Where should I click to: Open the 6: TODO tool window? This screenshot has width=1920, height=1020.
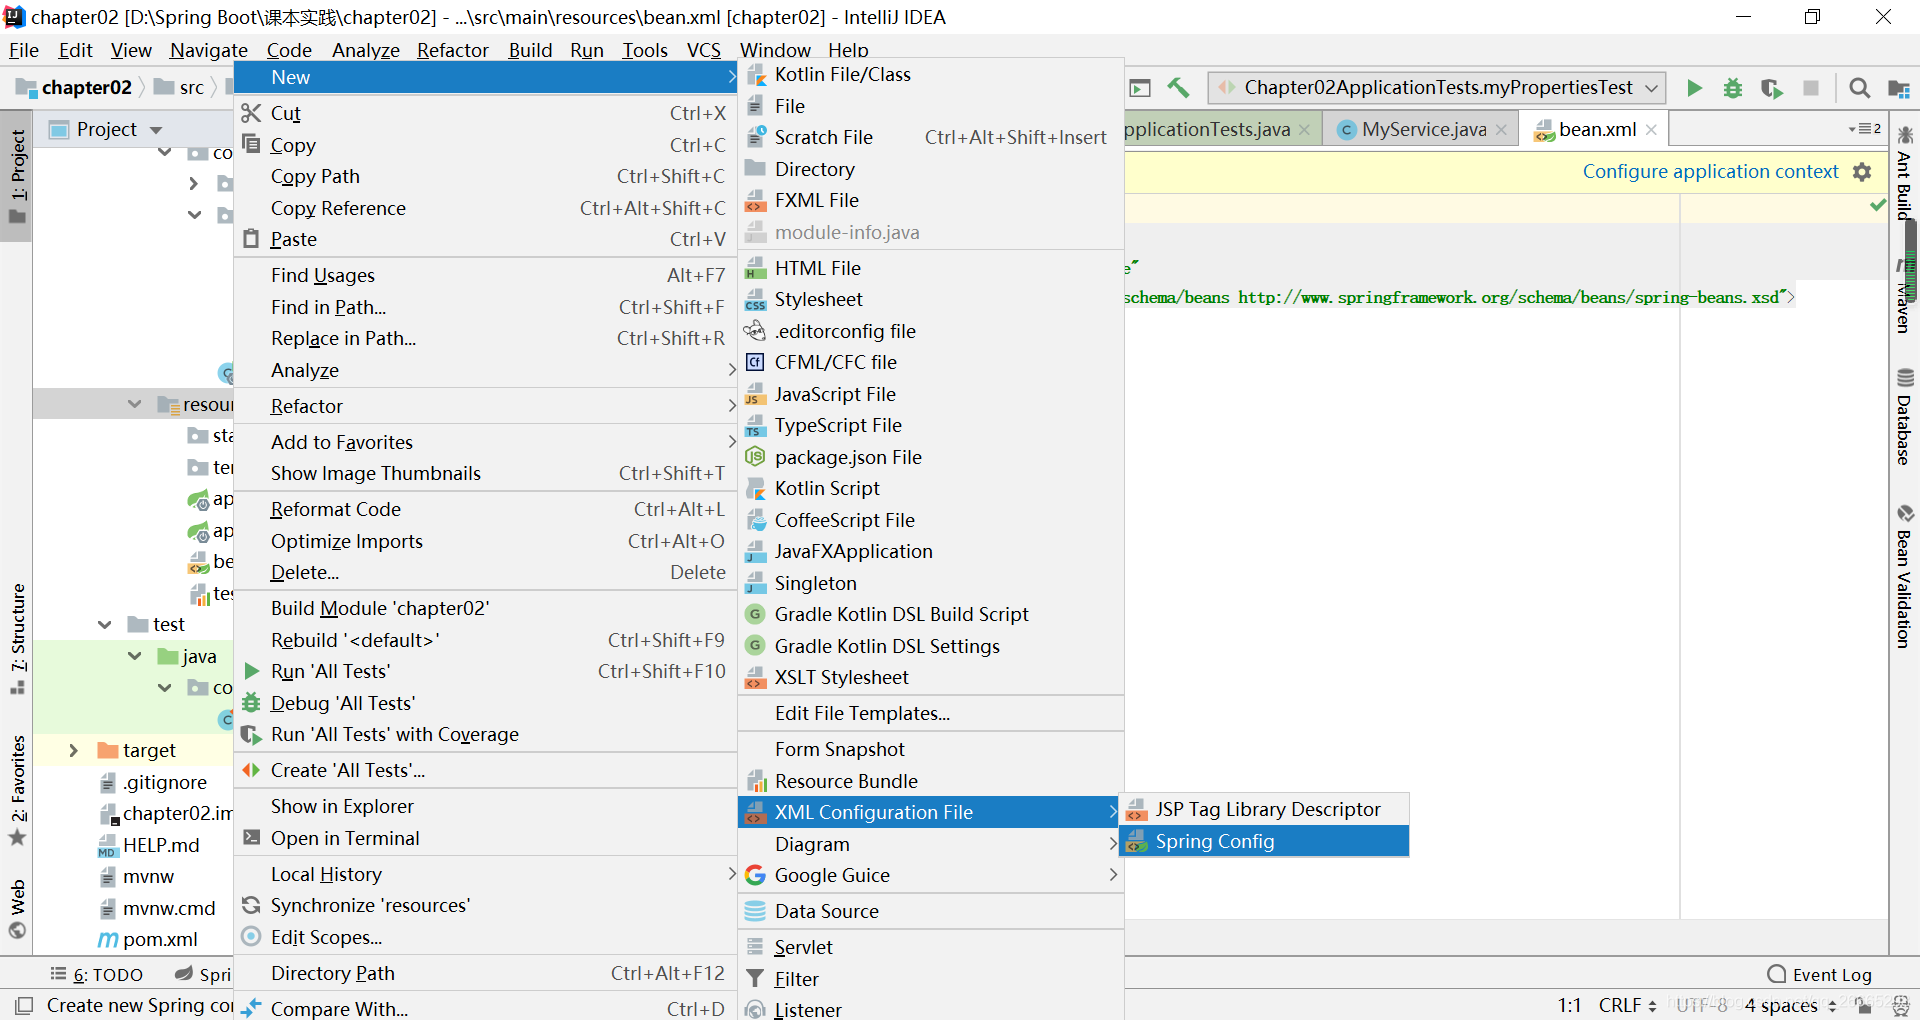pos(97,974)
